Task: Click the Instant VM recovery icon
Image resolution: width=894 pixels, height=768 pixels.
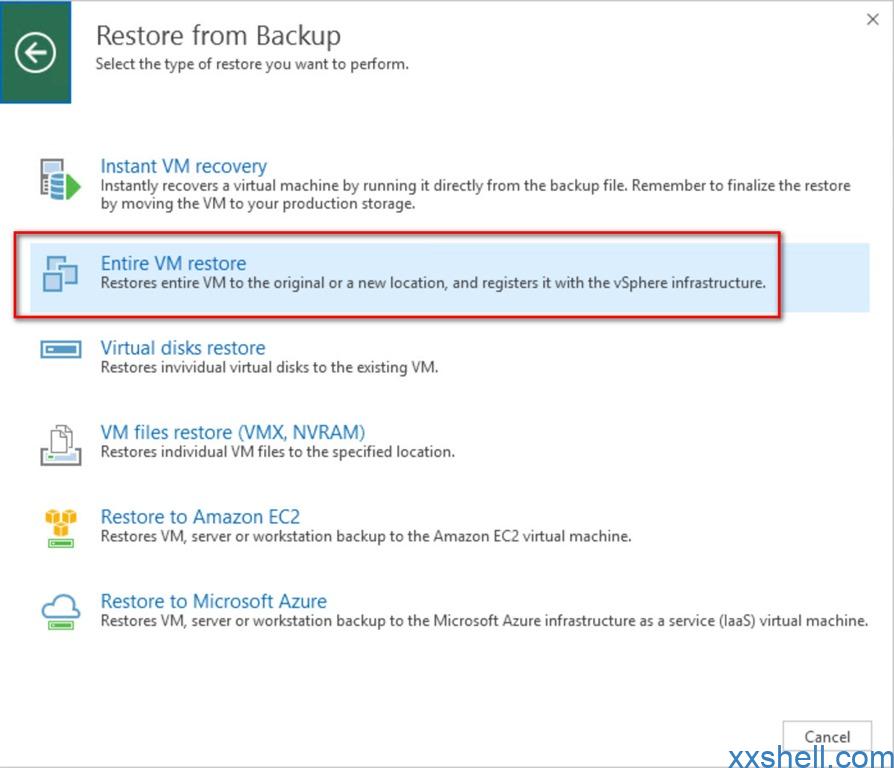Action: 60,180
